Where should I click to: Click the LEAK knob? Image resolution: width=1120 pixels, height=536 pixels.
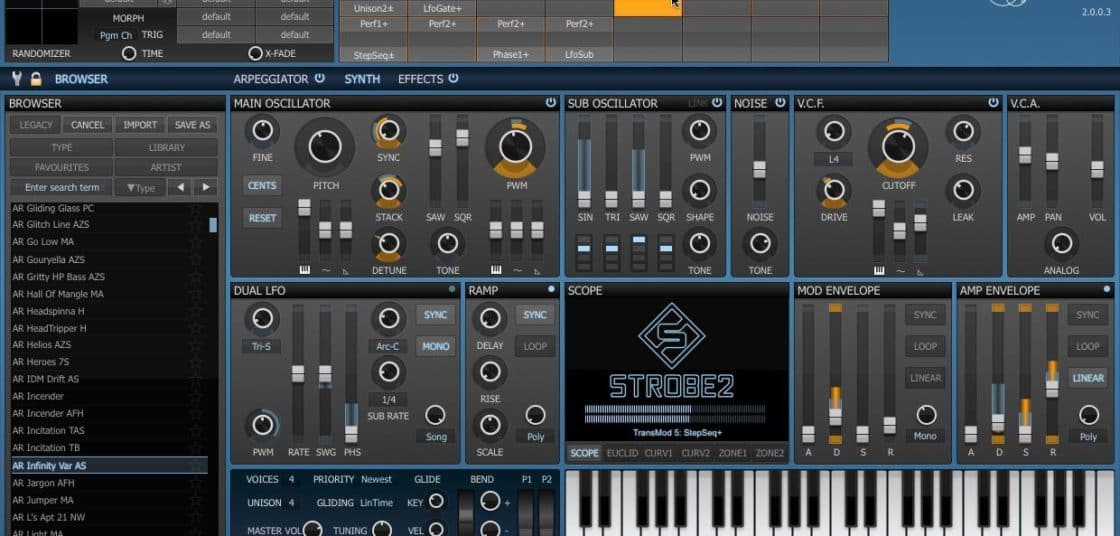(963, 191)
